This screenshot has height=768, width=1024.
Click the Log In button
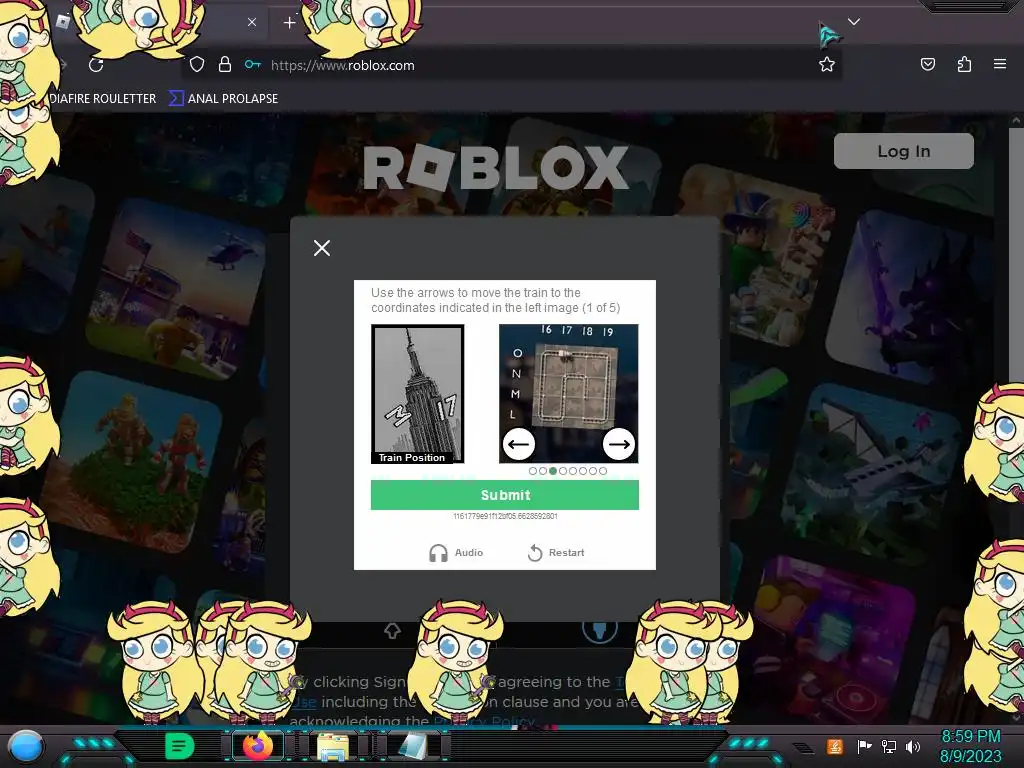[x=904, y=151]
